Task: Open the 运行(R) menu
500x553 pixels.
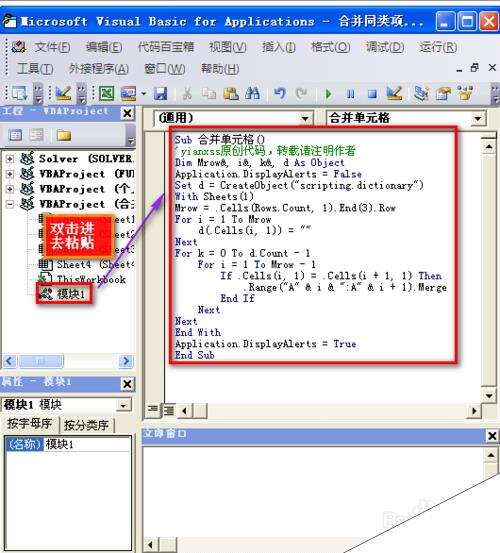Action: coord(438,47)
